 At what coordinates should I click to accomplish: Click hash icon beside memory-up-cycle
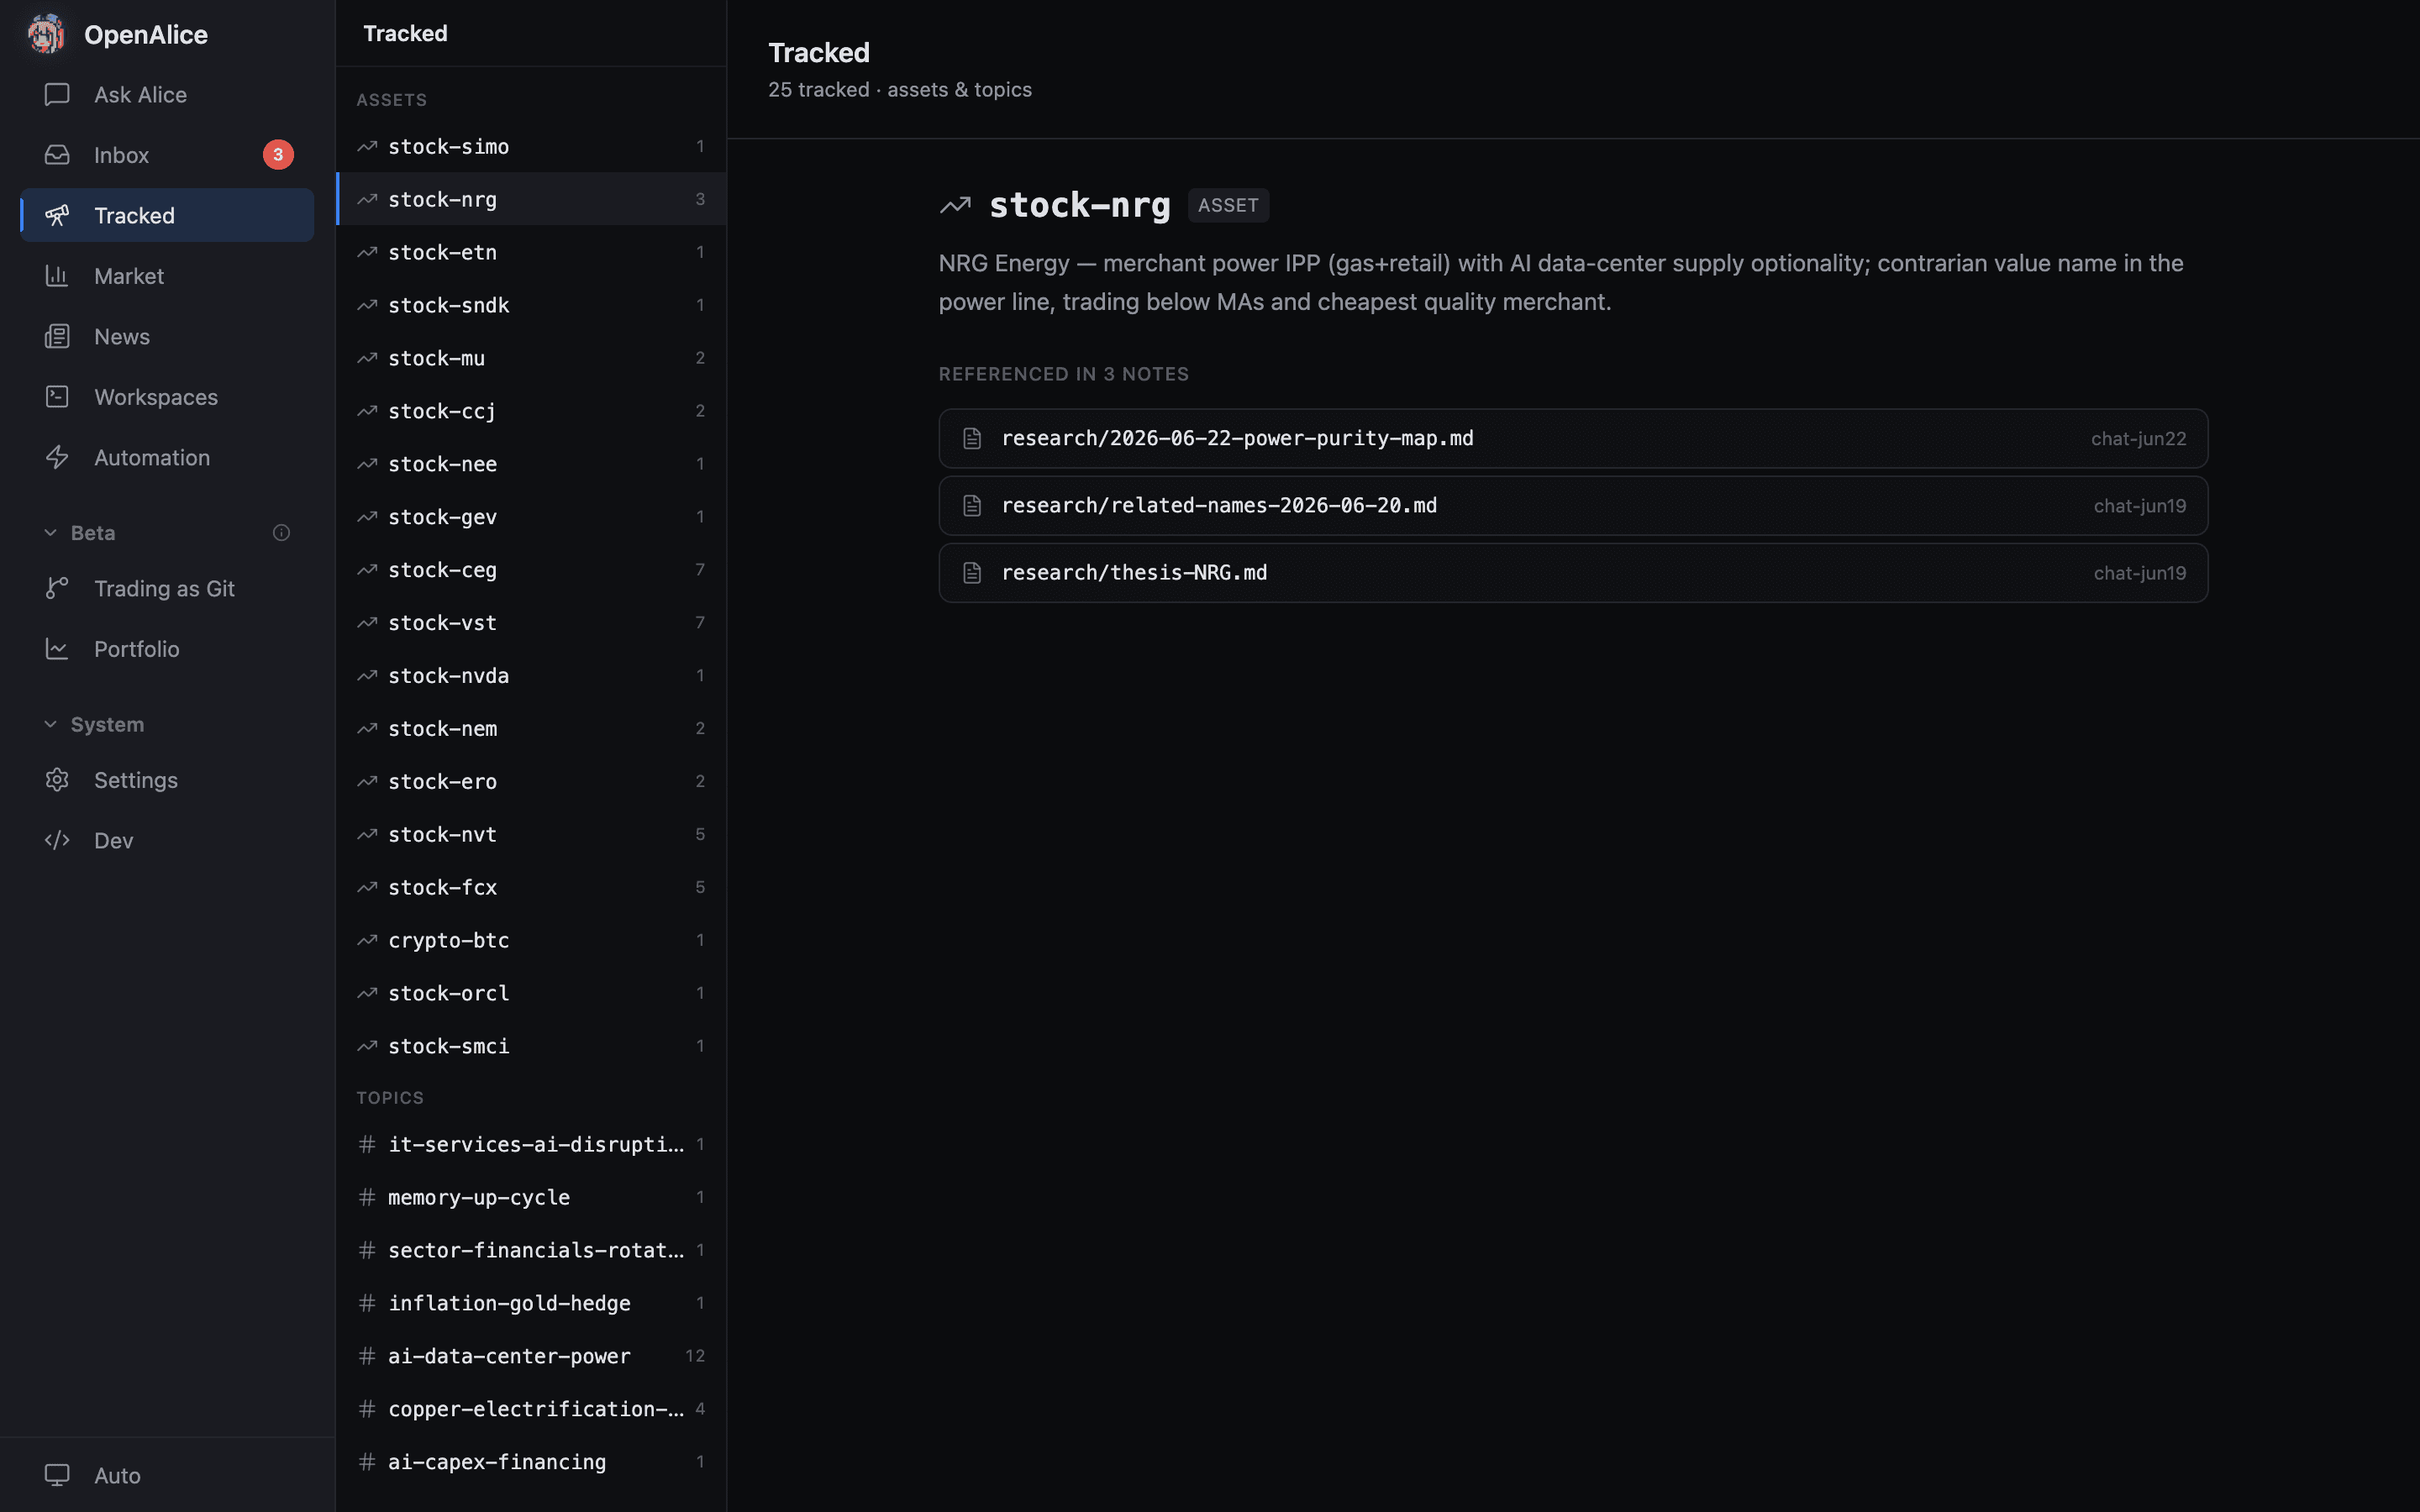(x=367, y=1197)
